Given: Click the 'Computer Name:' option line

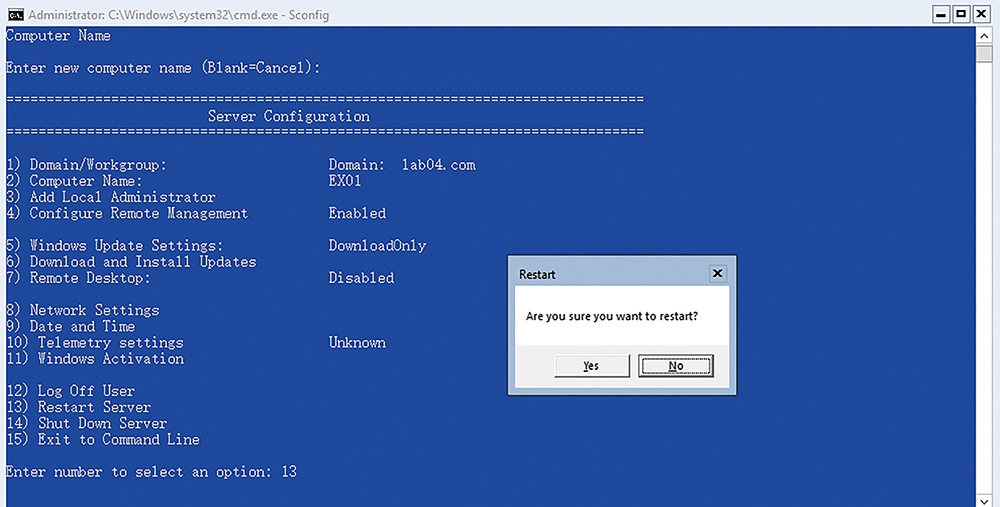Looking at the screenshot, I should (75, 181).
